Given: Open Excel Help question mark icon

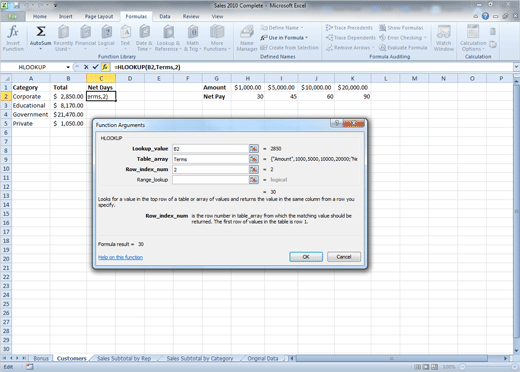Looking at the screenshot, I should pyautogui.click(x=485, y=16).
